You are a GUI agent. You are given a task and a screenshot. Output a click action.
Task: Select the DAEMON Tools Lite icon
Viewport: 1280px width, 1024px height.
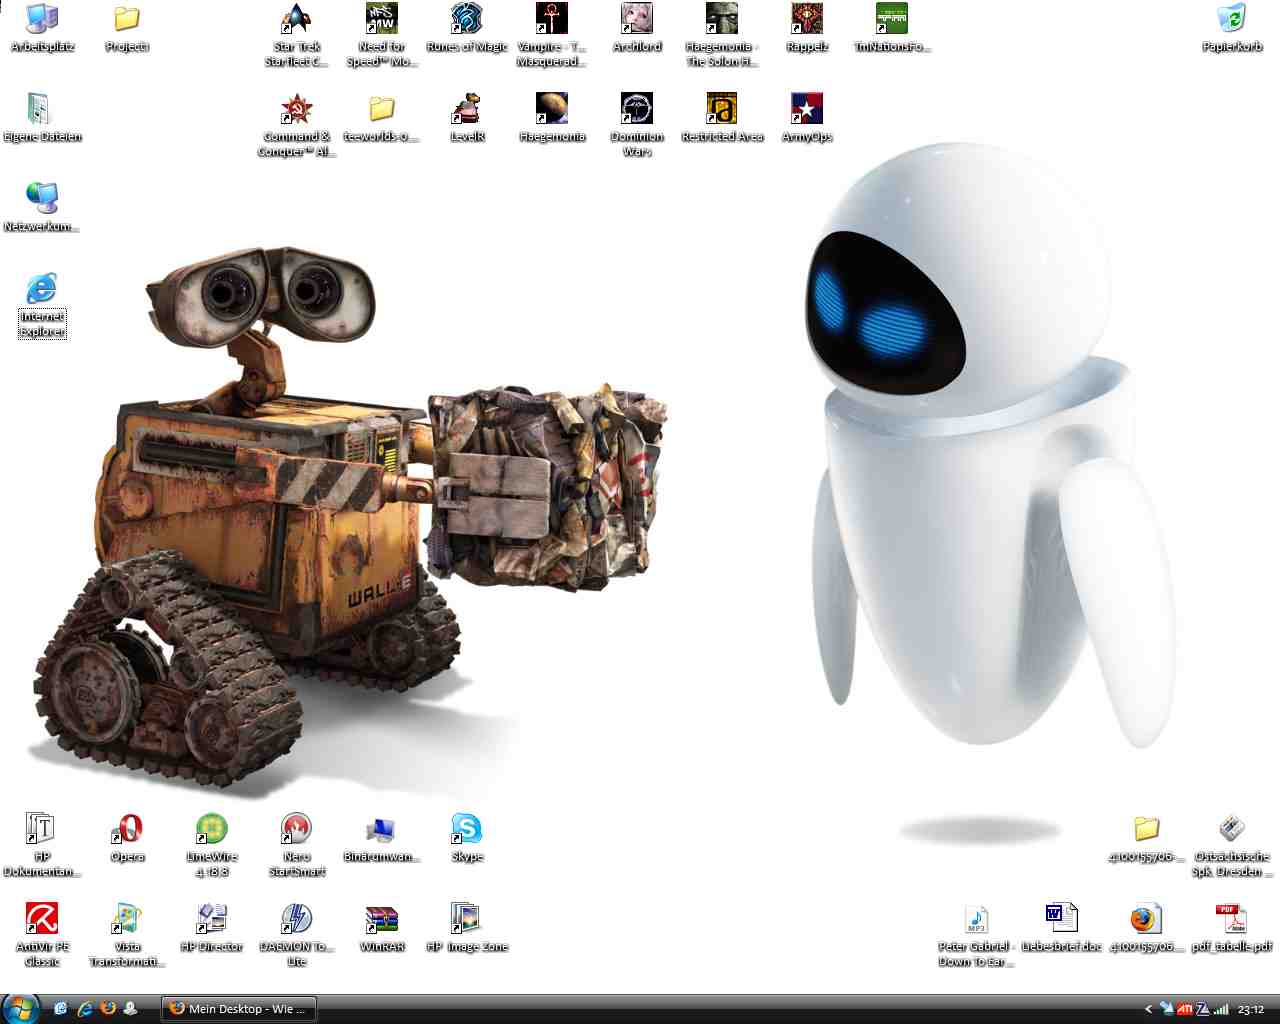297,920
